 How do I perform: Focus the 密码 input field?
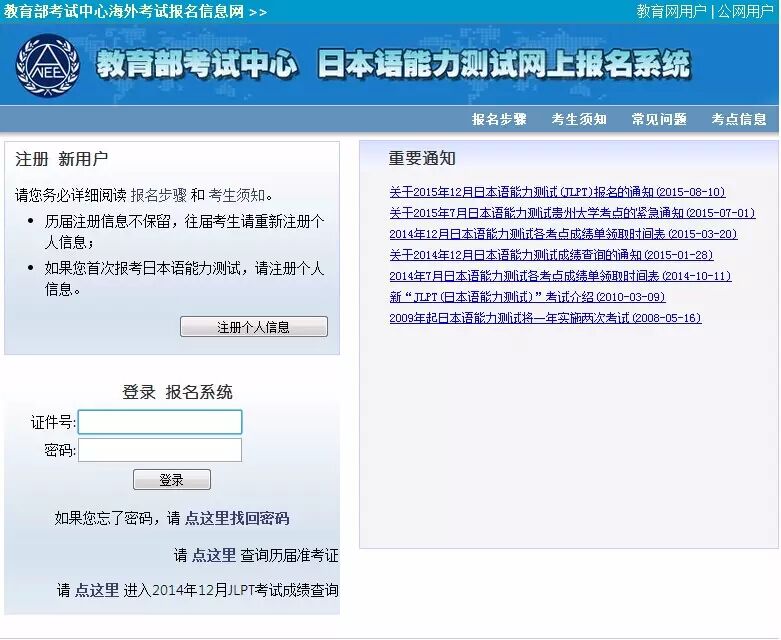(160, 450)
